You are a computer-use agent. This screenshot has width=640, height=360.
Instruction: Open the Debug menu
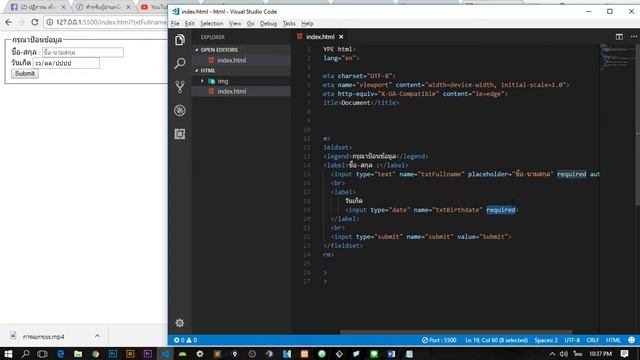(x=268, y=24)
